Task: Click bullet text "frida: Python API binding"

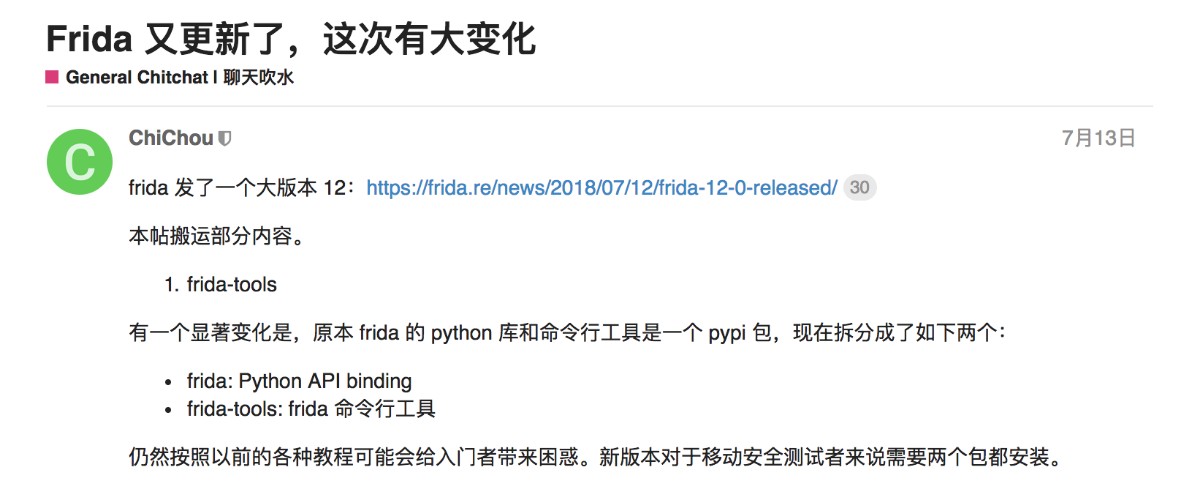Action: (x=299, y=381)
